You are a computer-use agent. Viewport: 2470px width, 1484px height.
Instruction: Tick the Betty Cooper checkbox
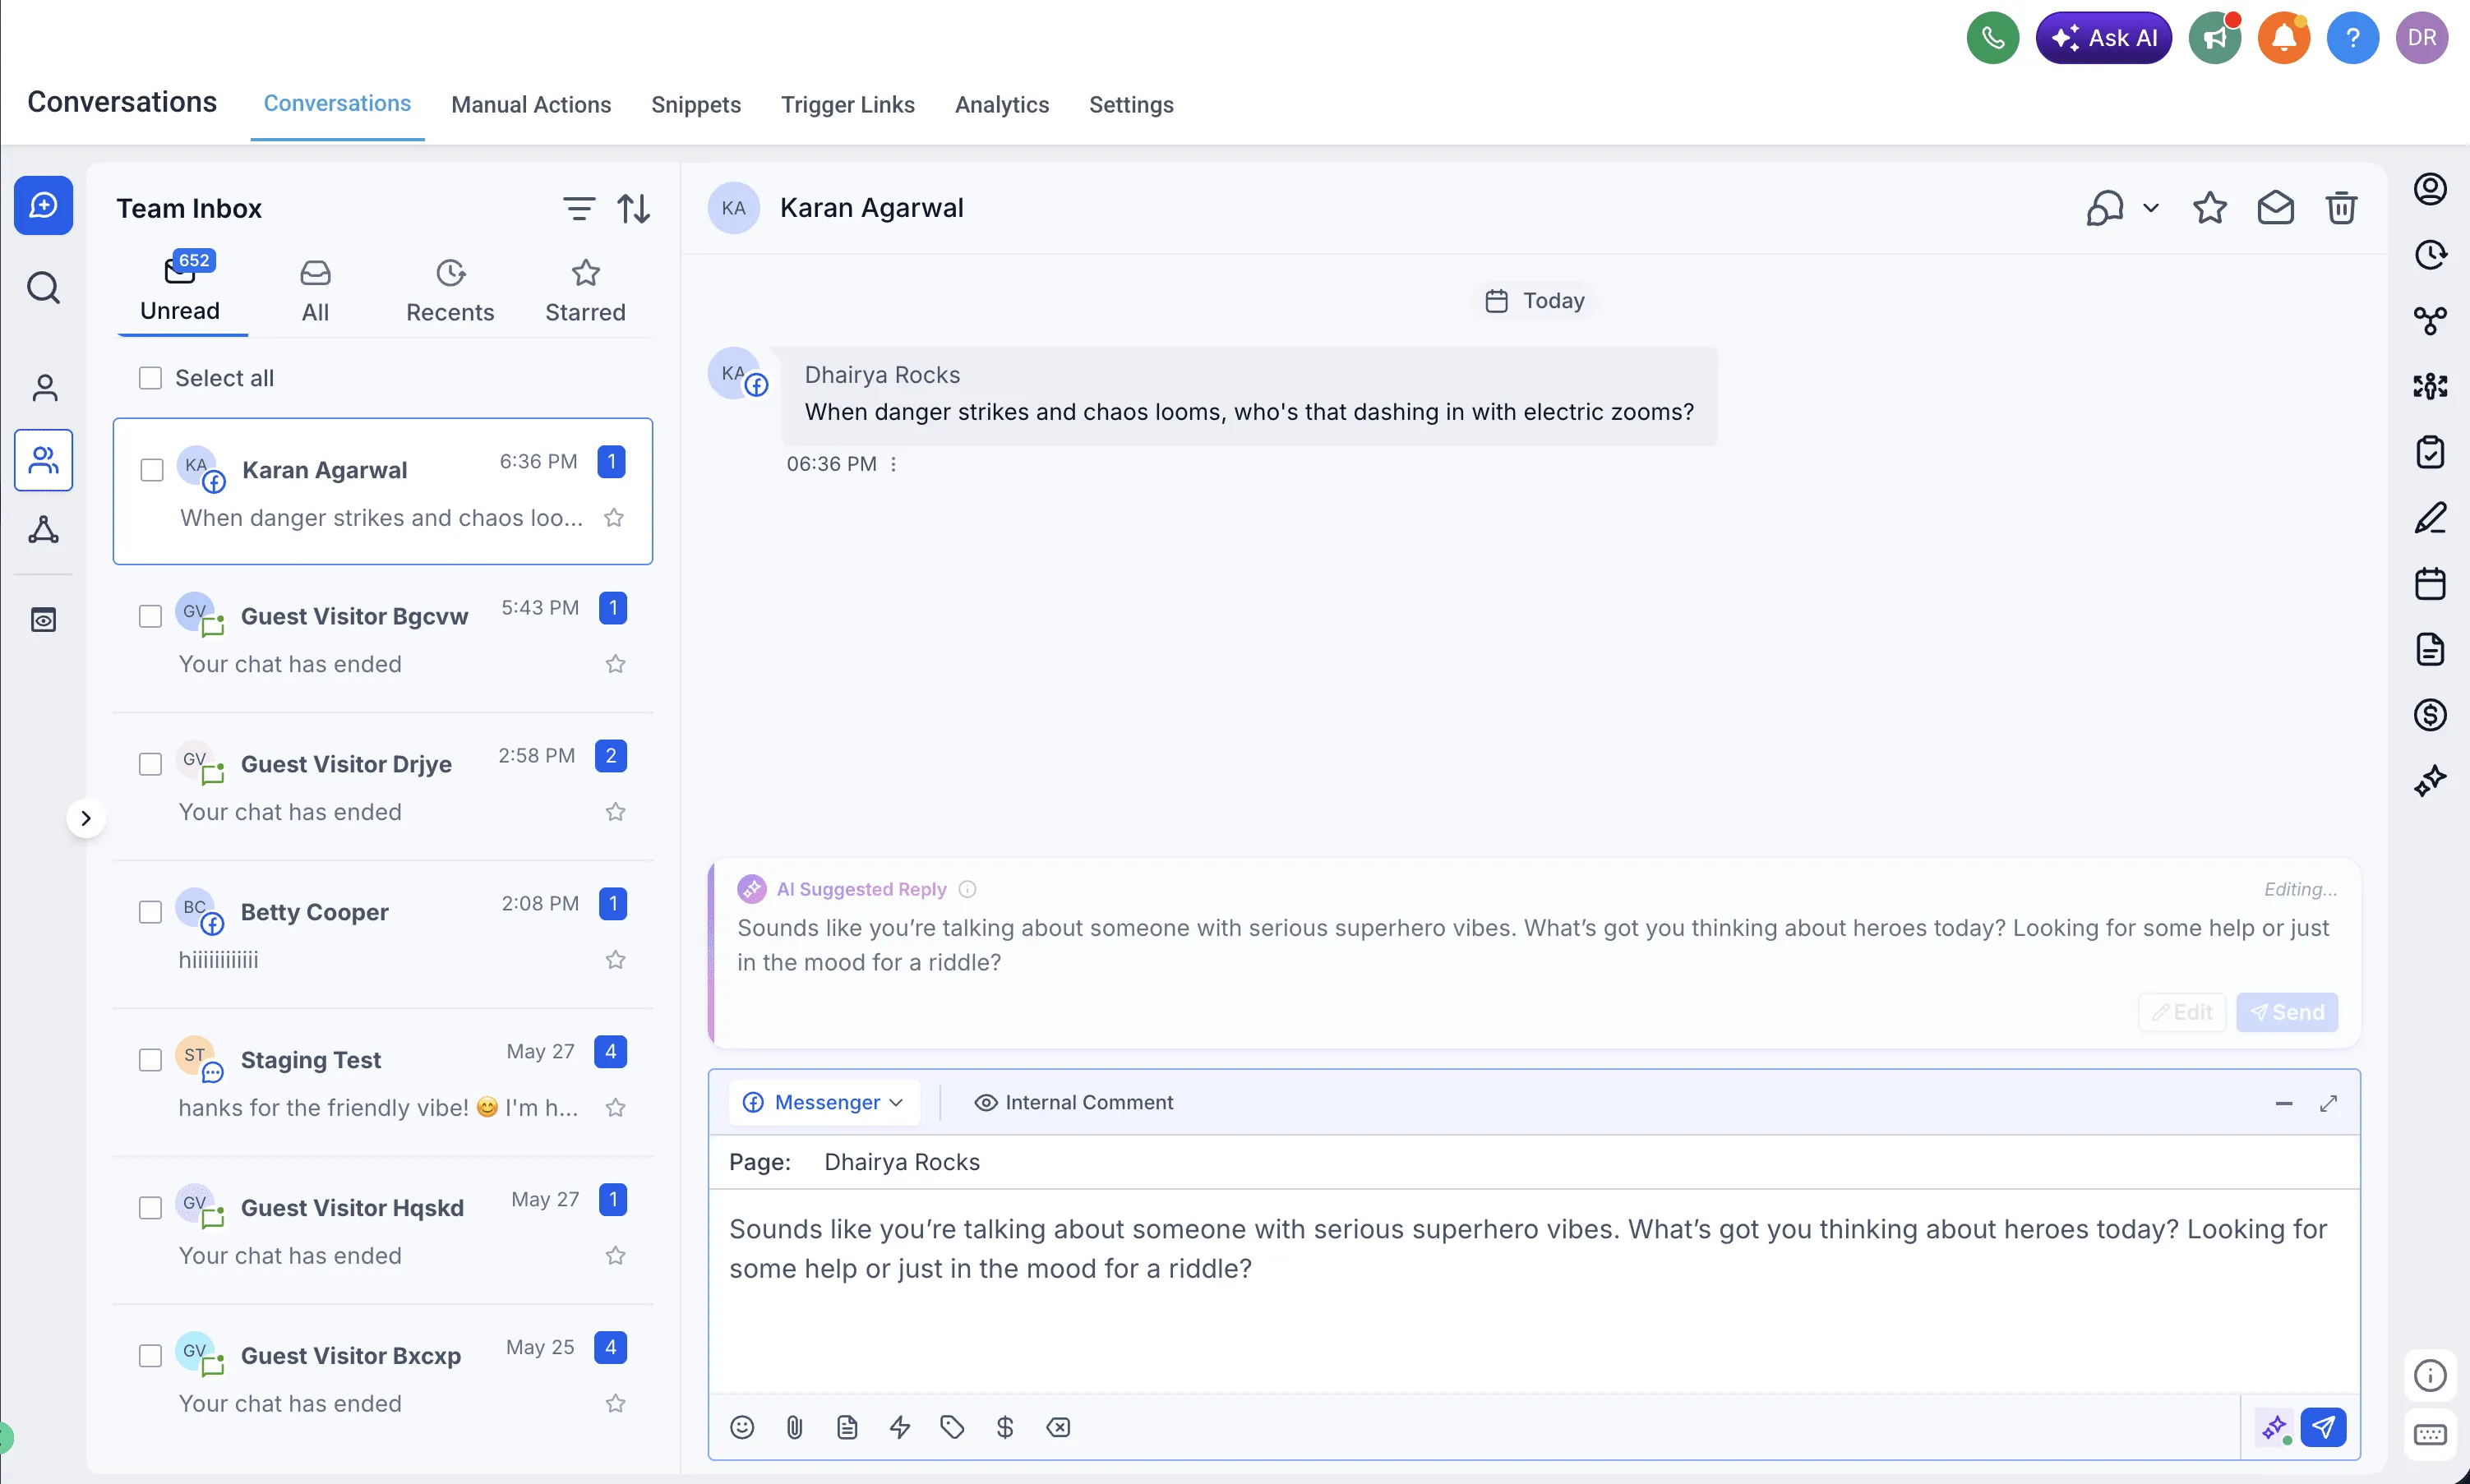(x=150, y=912)
